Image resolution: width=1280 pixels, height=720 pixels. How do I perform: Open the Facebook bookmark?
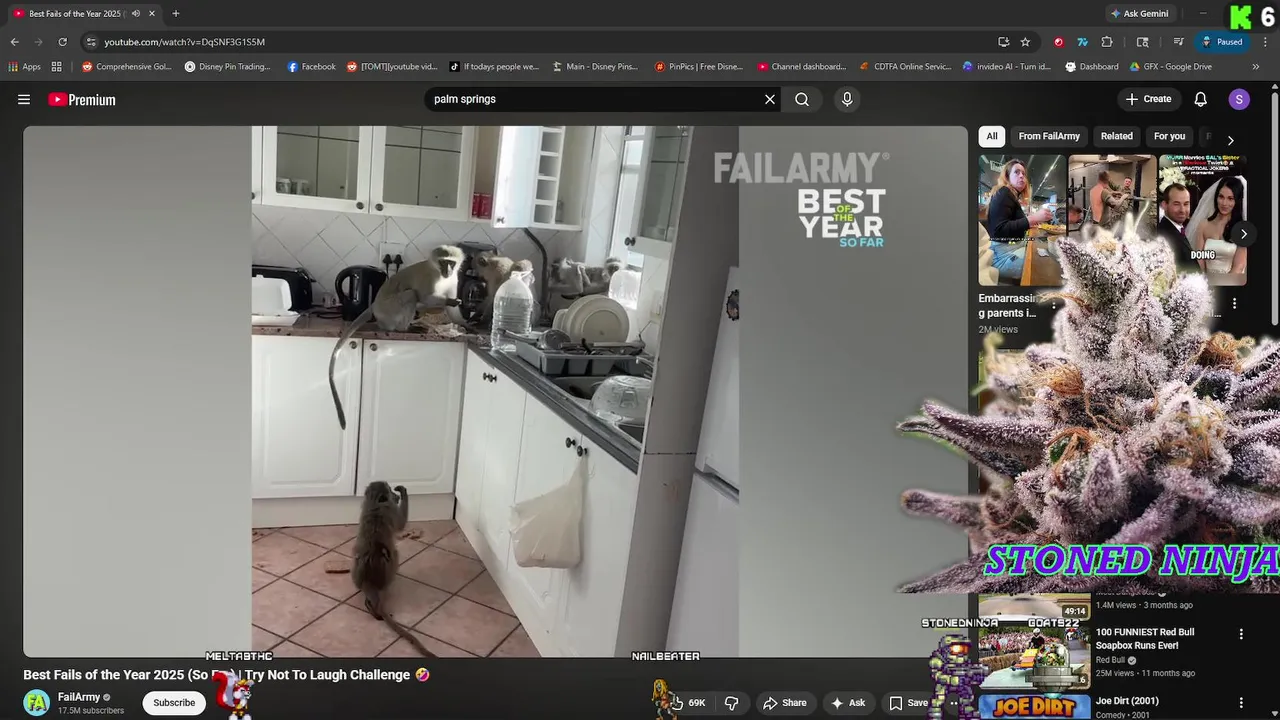point(312,67)
